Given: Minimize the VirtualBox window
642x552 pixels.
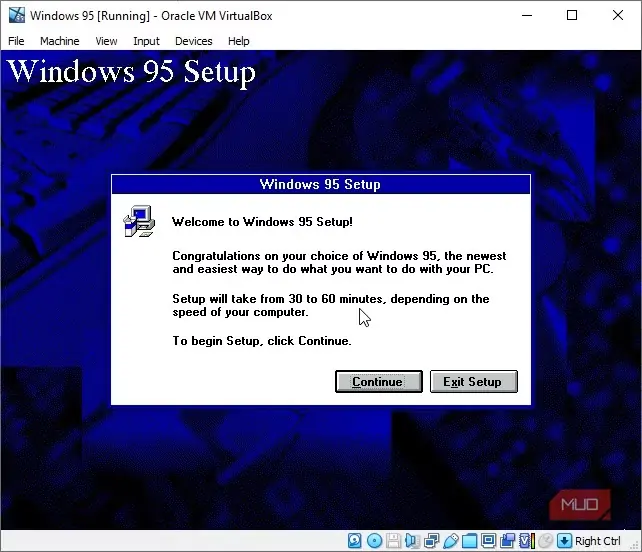Looking at the screenshot, I should pos(527,16).
